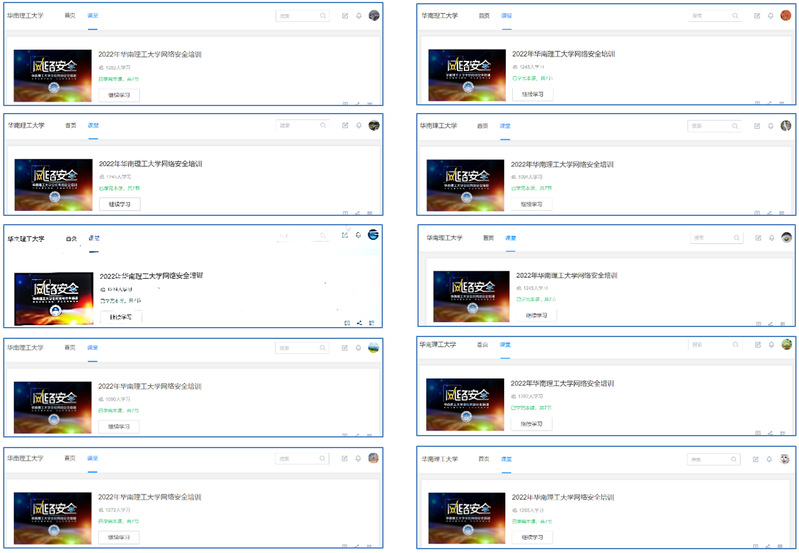Image resolution: width=799 pixels, height=553 pixels.
Task: Select the 首页 tab in the top-left panel
Action: click(70, 16)
